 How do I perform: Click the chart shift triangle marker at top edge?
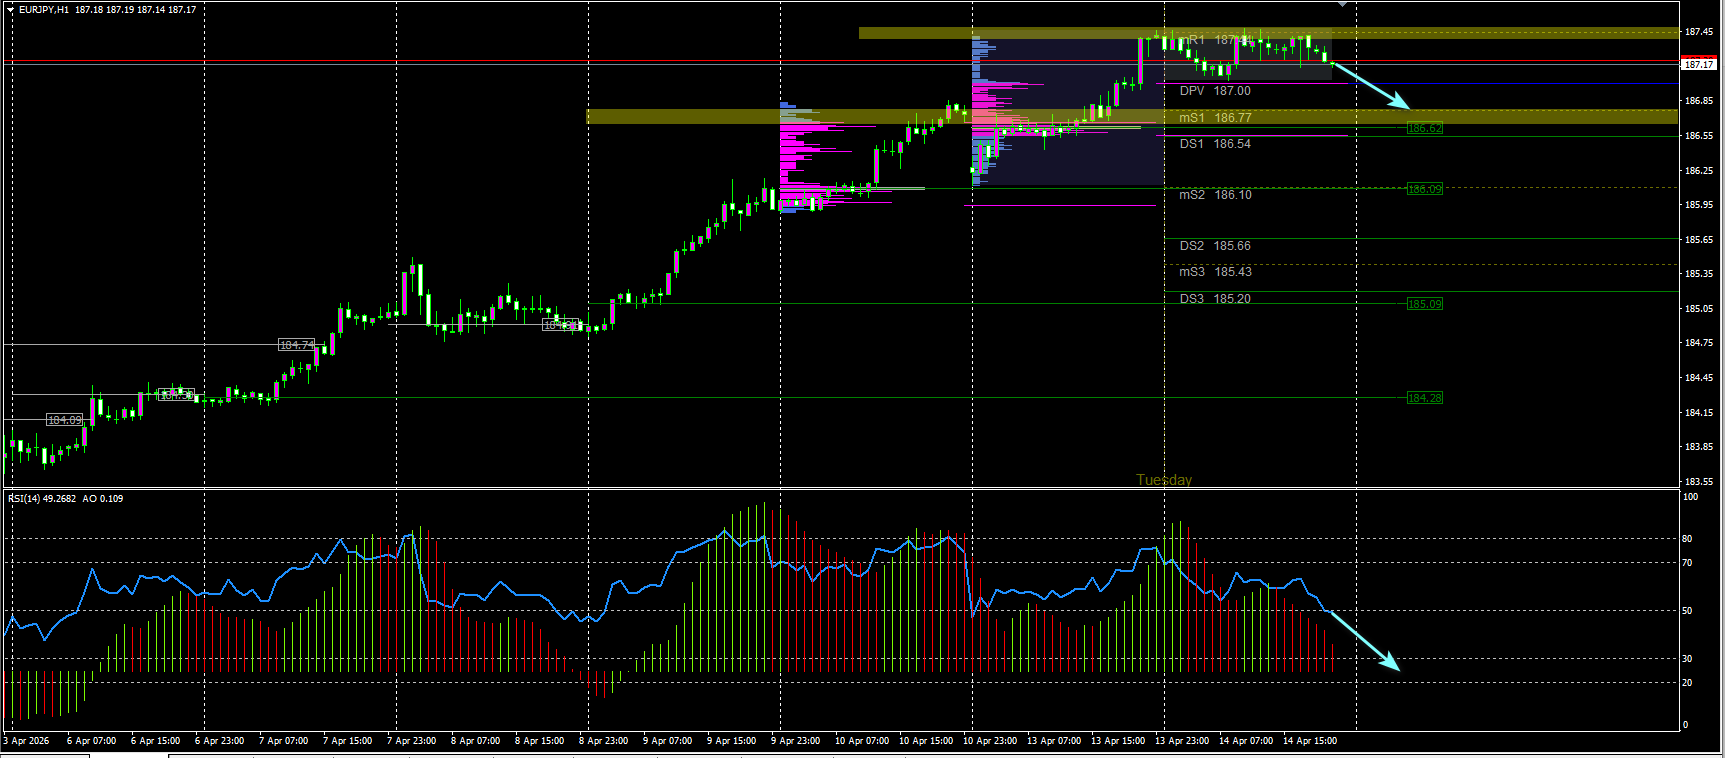pos(1343,4)
